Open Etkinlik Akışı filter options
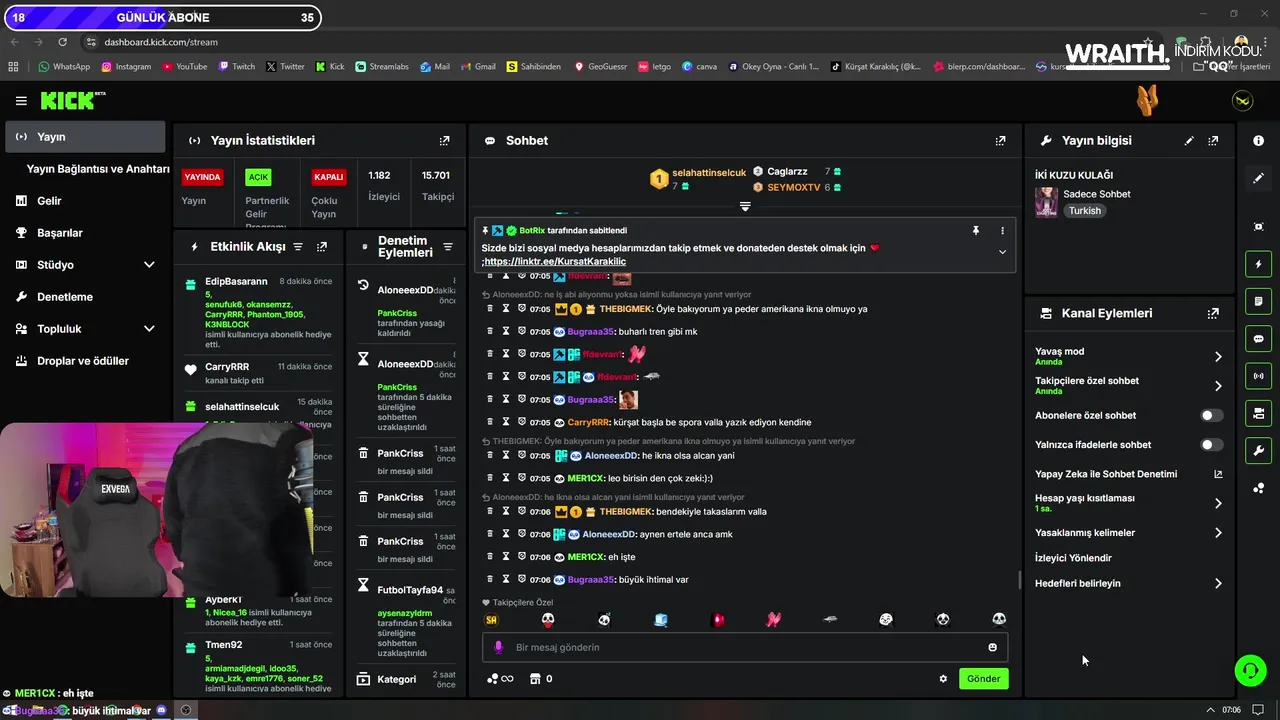Viewport: 1280px width, 720px height. point(297,247)
